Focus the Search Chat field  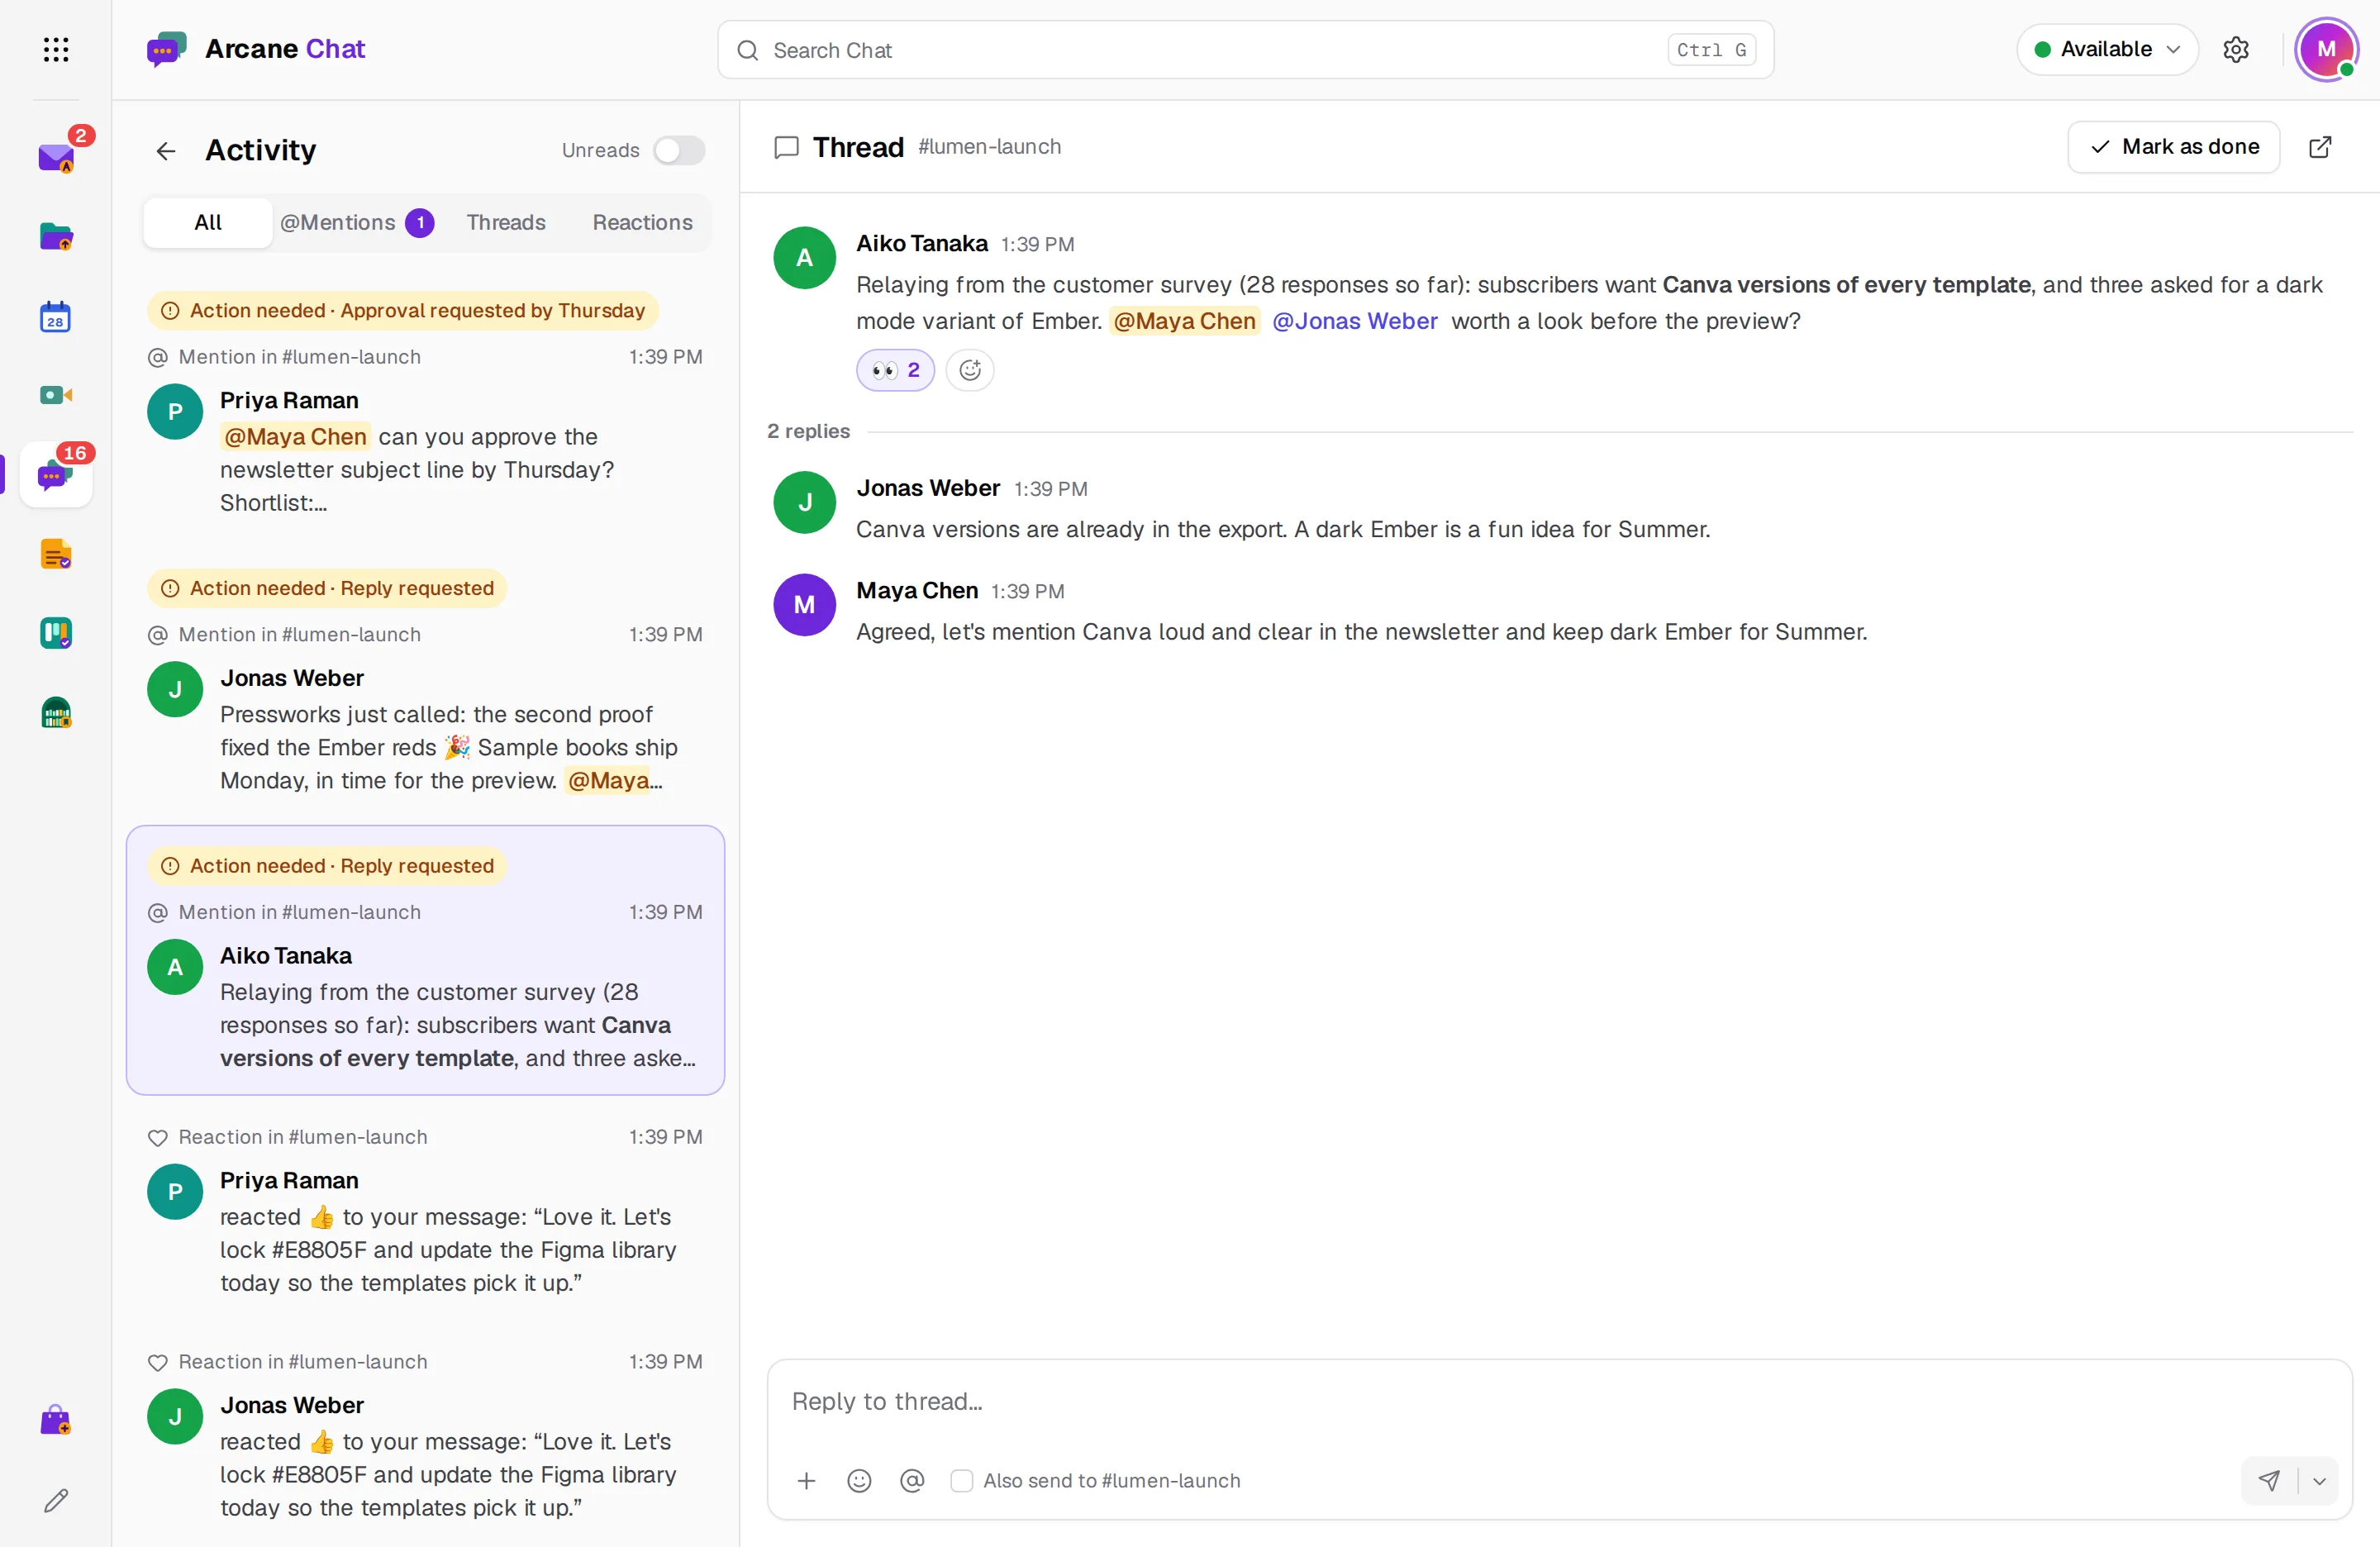coord(1245,50)
